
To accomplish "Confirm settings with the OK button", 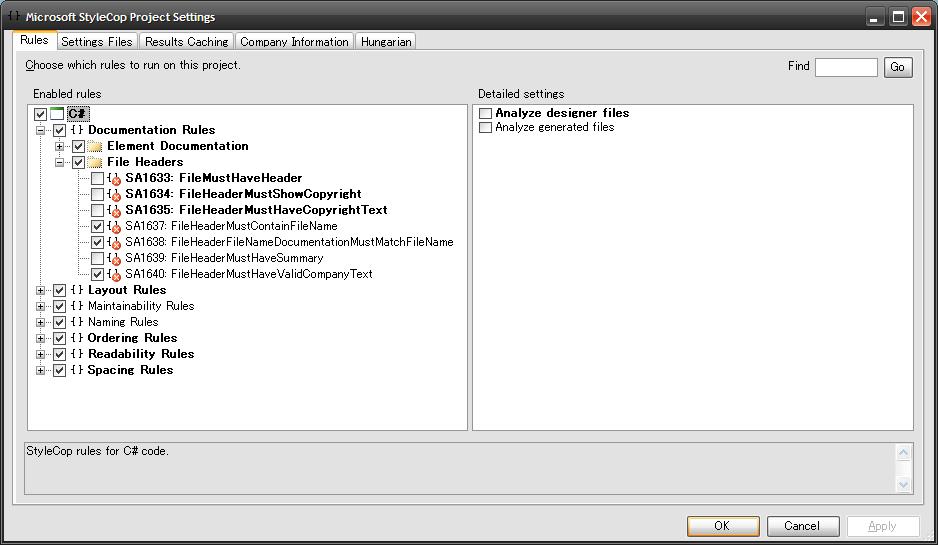I will [x=723, y=526].
